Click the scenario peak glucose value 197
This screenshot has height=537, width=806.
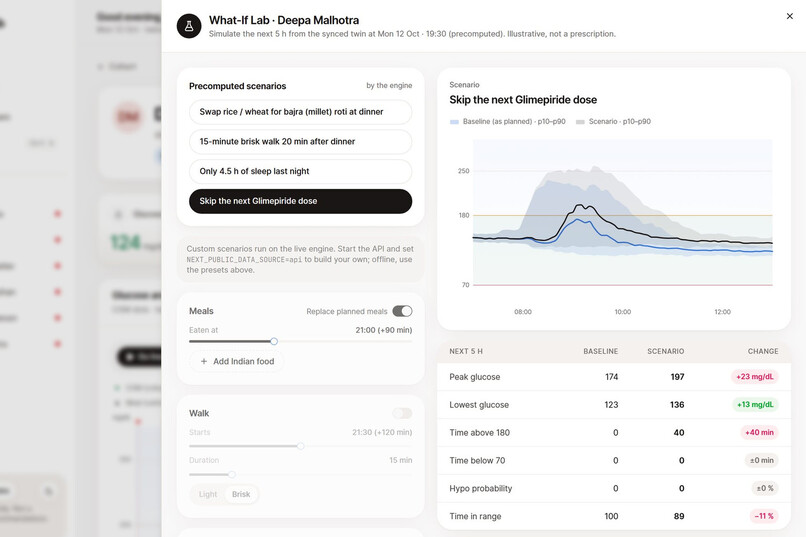(x=677, y=377)
